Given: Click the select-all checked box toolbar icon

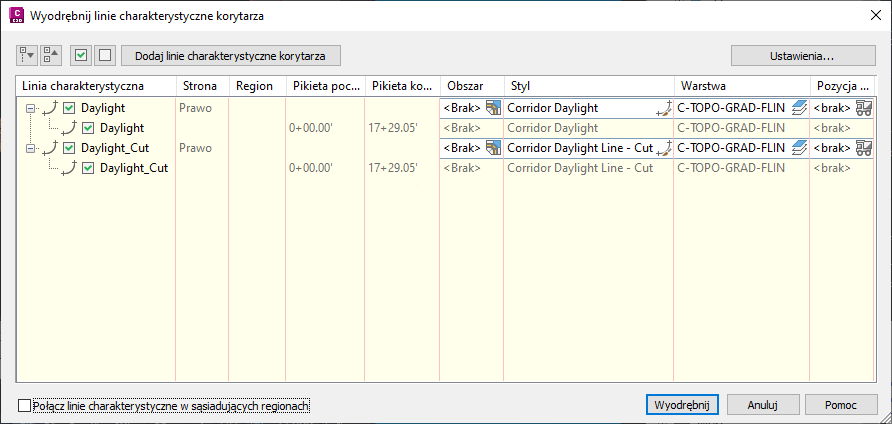Looking at the screenshot, I should point(81,55).
